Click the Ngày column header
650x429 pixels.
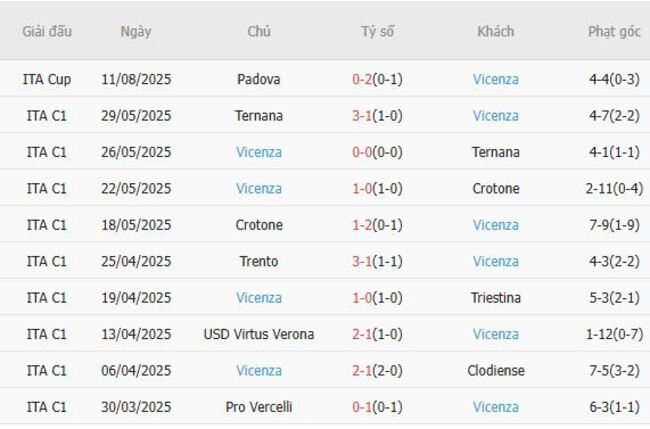(136, 31)
